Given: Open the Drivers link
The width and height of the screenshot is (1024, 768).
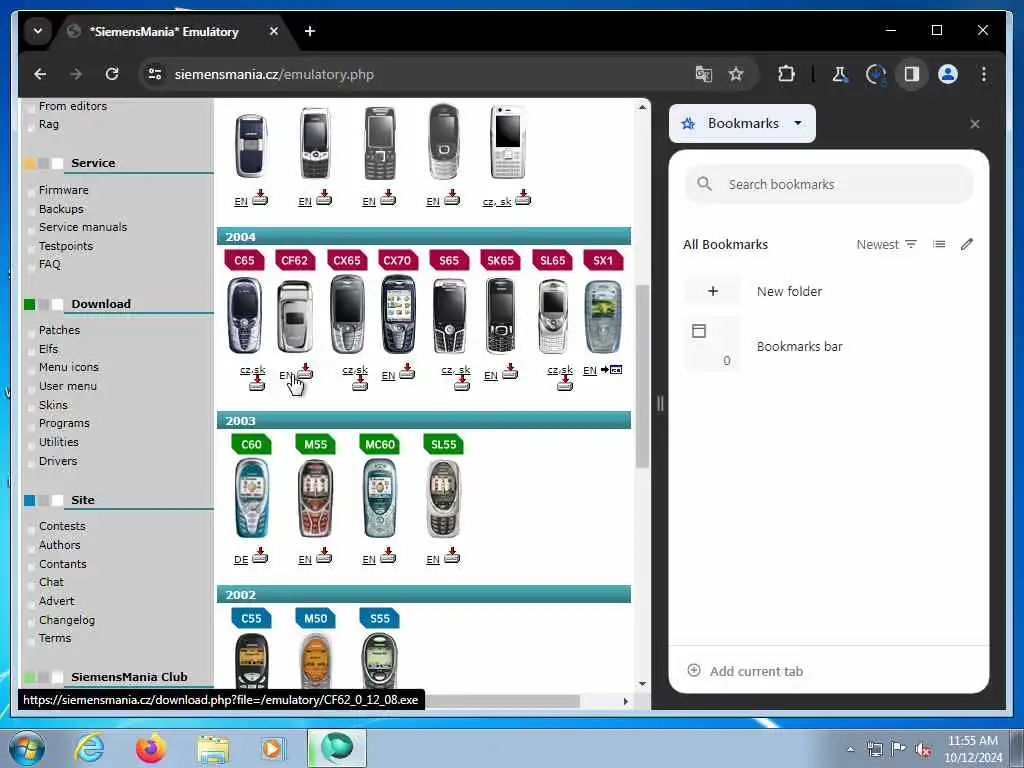Looking at the screenshot, I should [58, 461].
